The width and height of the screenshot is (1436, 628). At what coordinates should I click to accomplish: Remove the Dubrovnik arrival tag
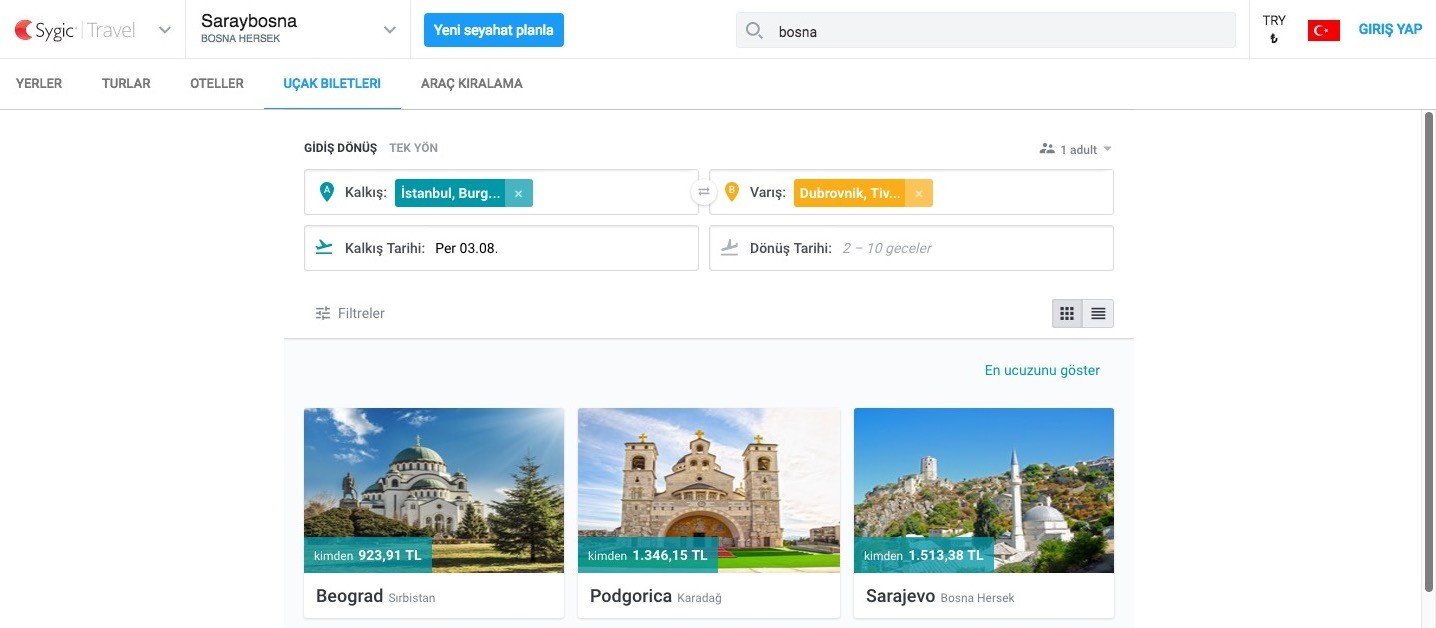coord(919,193)
